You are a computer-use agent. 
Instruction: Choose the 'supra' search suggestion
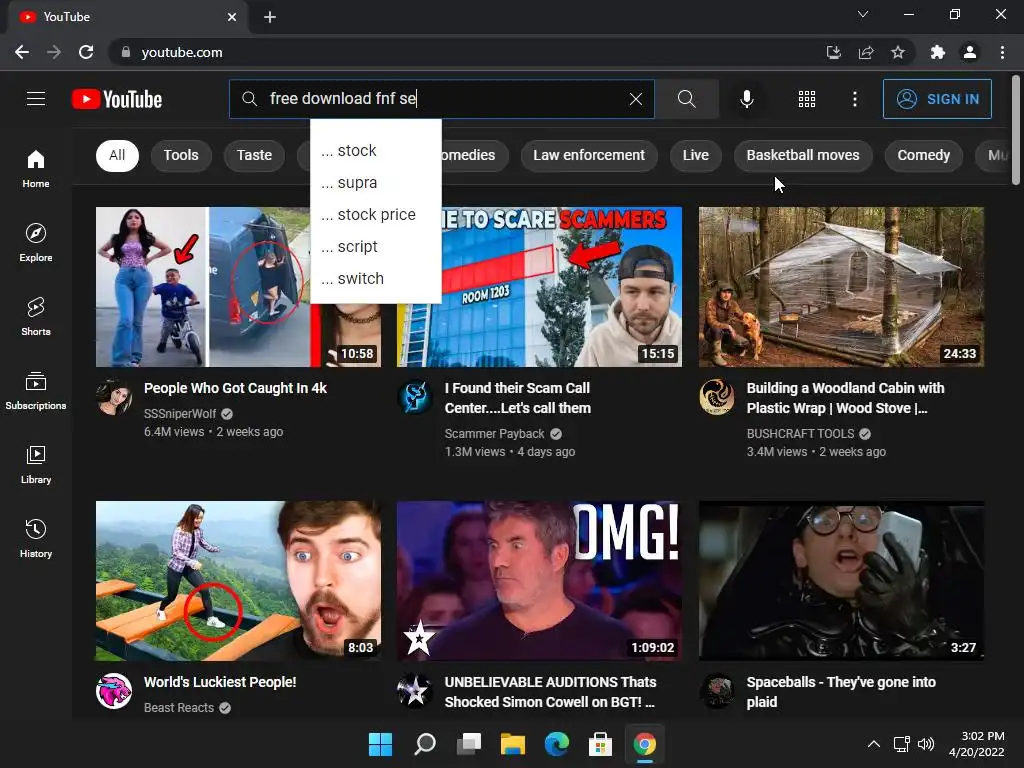(376, 182)
